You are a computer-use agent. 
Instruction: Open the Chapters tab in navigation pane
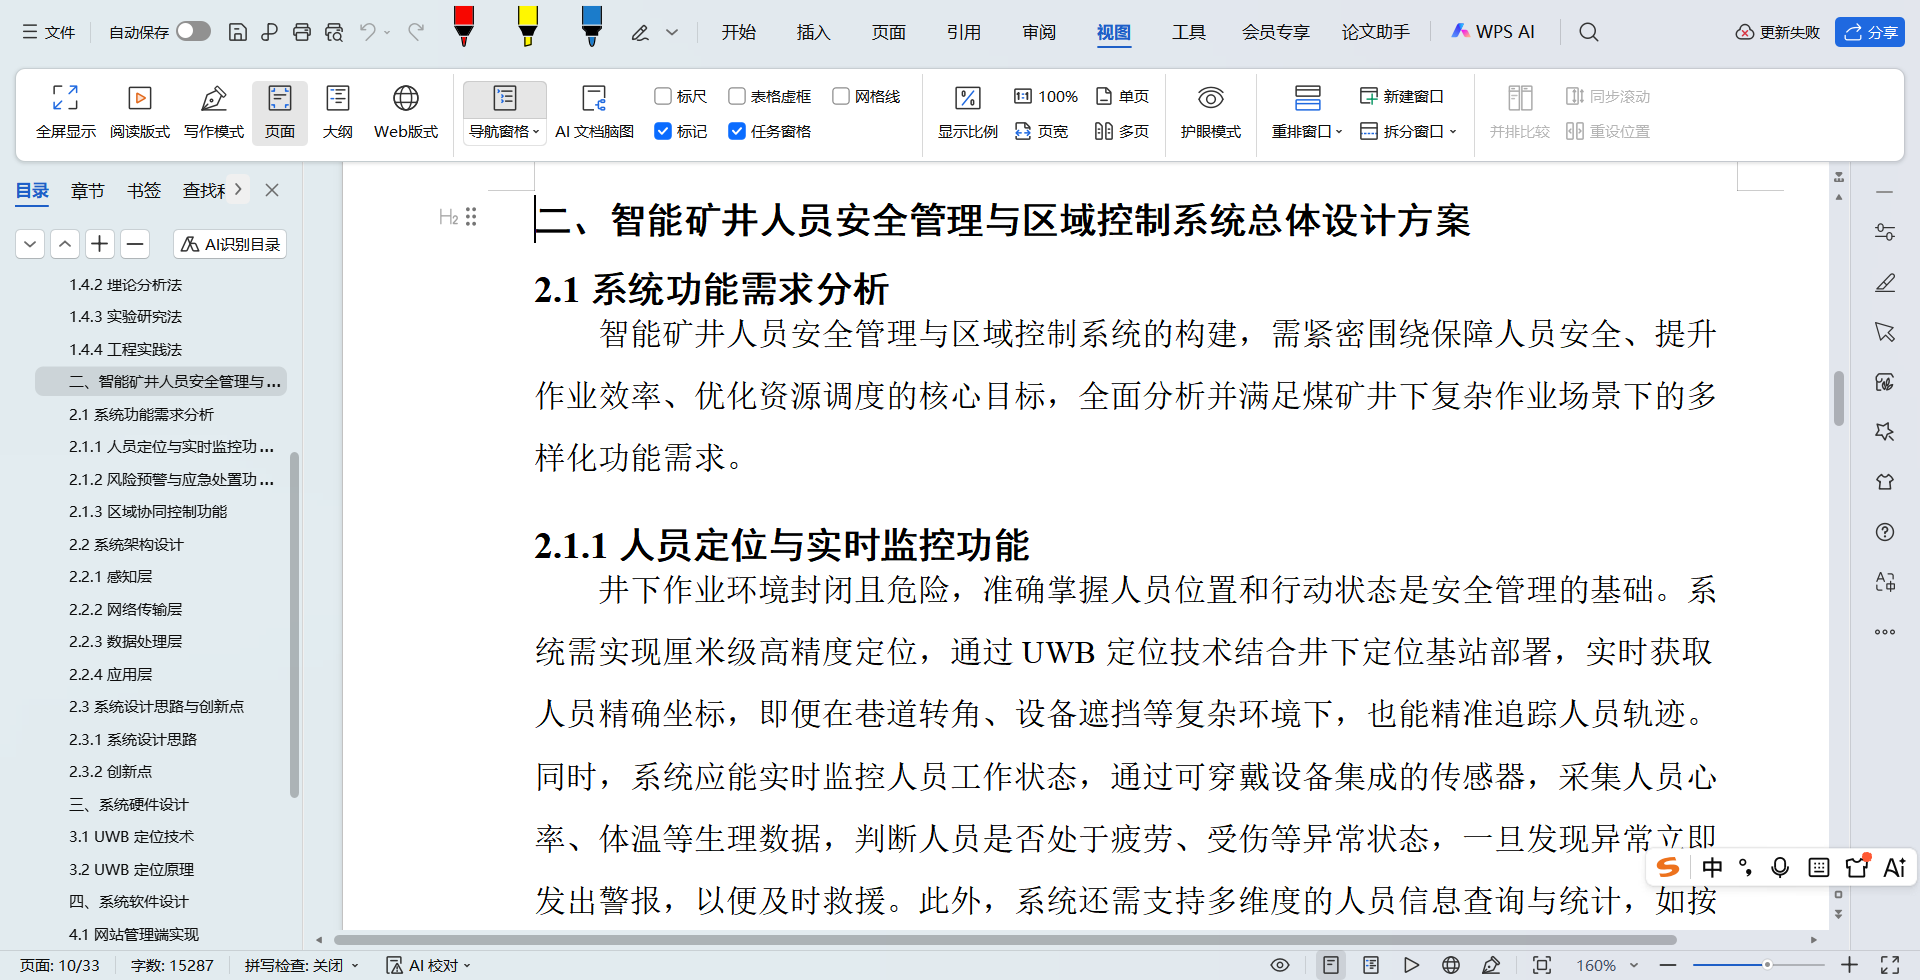(88, 190)
